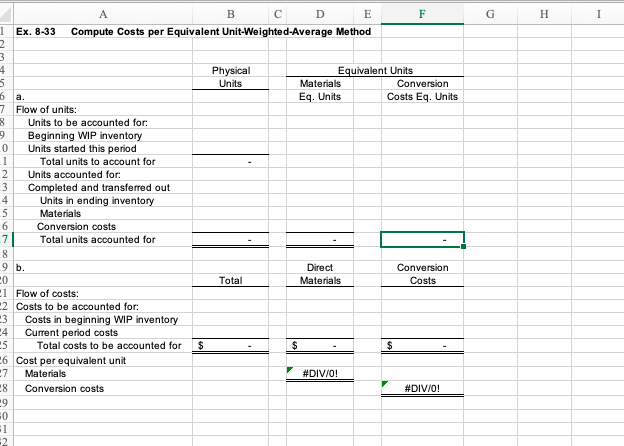The width and height of the screenshot is (624, 446).
Task: Select column H header
Action: tap(544, 14)
